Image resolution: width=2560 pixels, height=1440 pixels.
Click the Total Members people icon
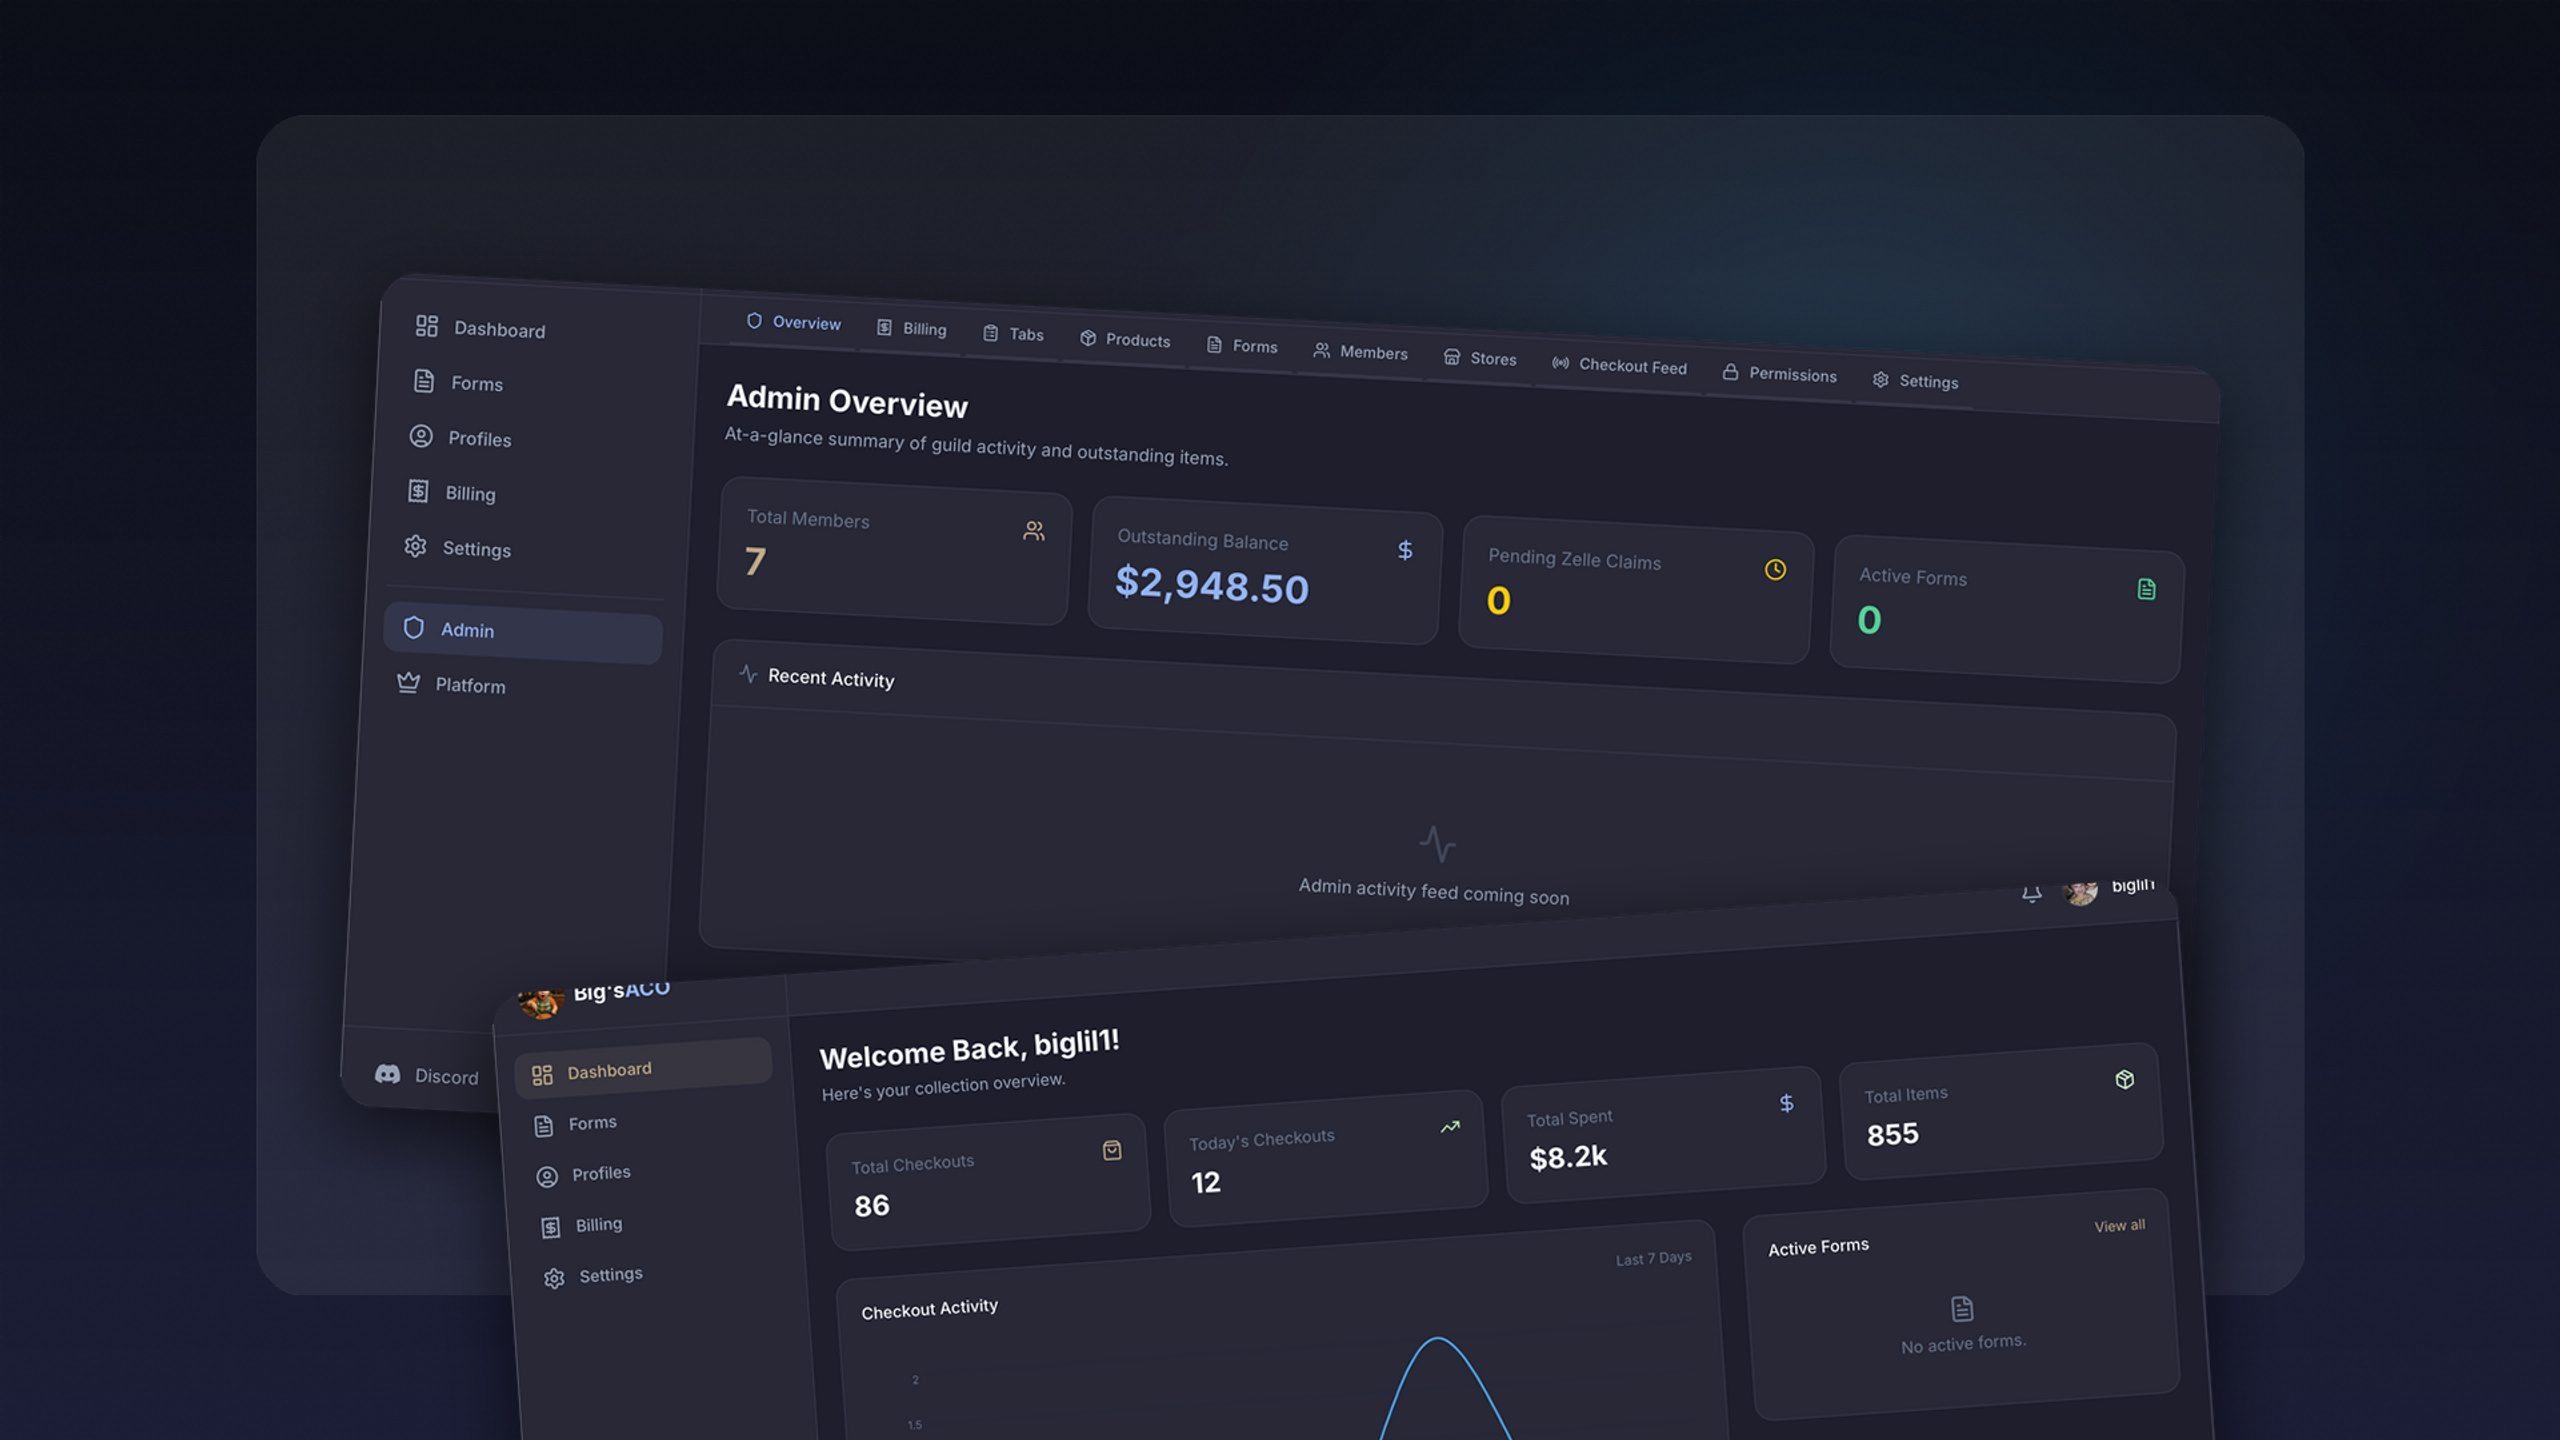(1033, 531)
